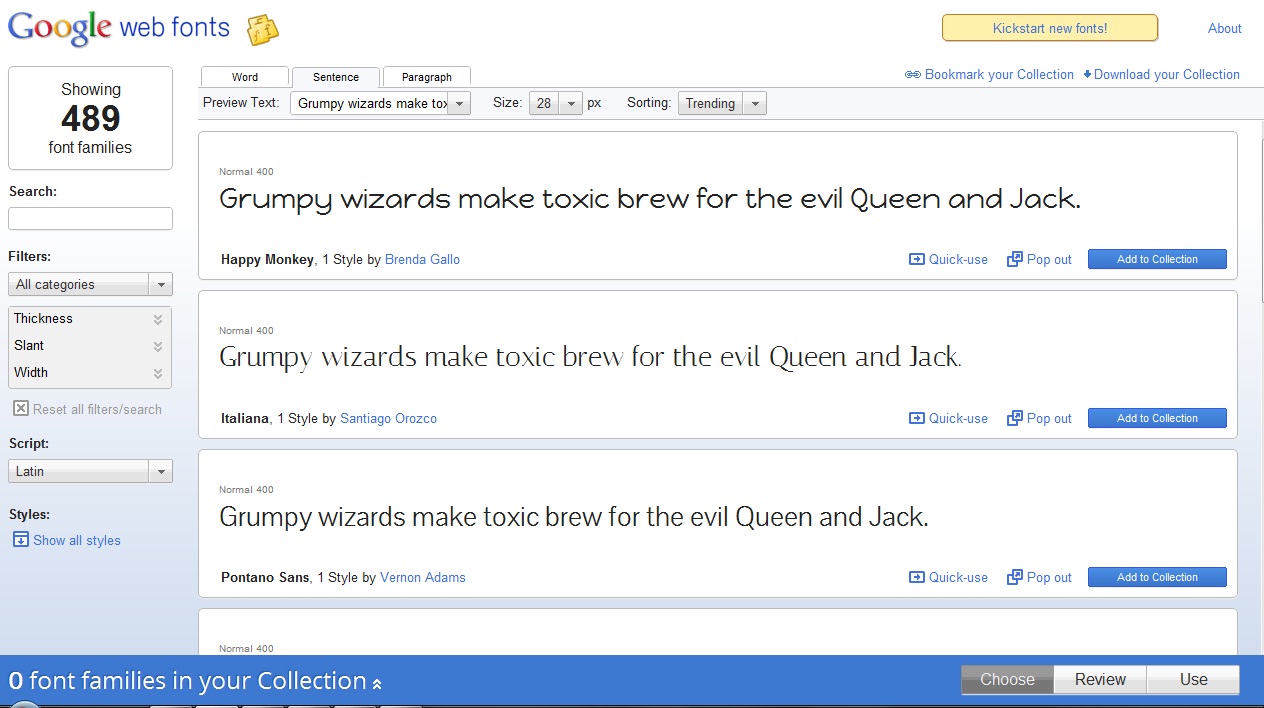Click Quick-use icon for Pontano Sans
Image resolution: width=1264 pixels, height=708 pixels.
(x=916, y=577)
